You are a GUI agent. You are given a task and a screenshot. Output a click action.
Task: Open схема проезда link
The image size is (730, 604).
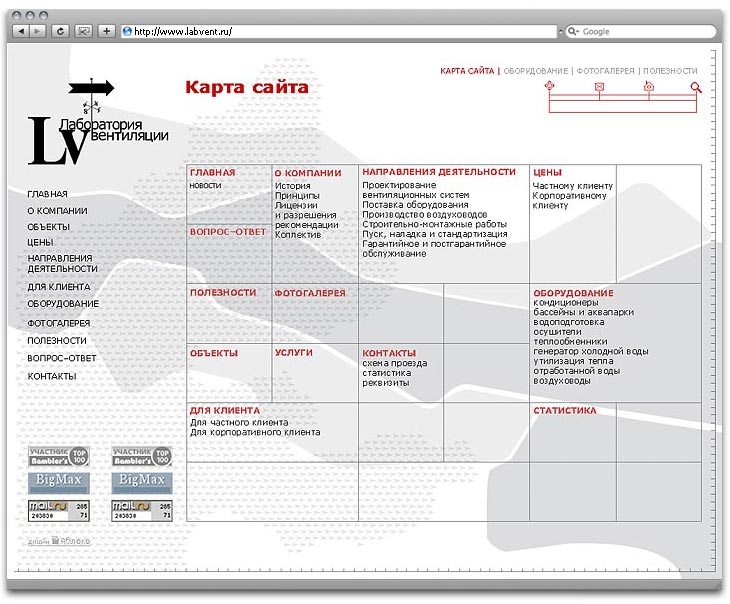point(395,363)
